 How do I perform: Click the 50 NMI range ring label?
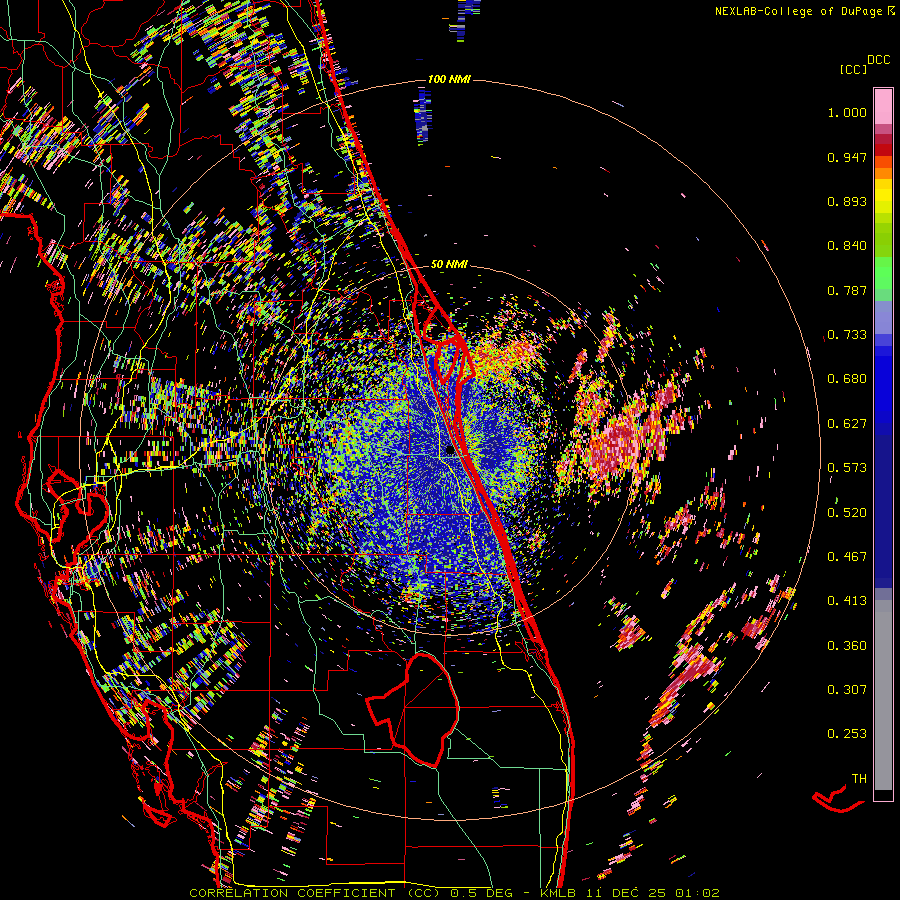[449, 264]
